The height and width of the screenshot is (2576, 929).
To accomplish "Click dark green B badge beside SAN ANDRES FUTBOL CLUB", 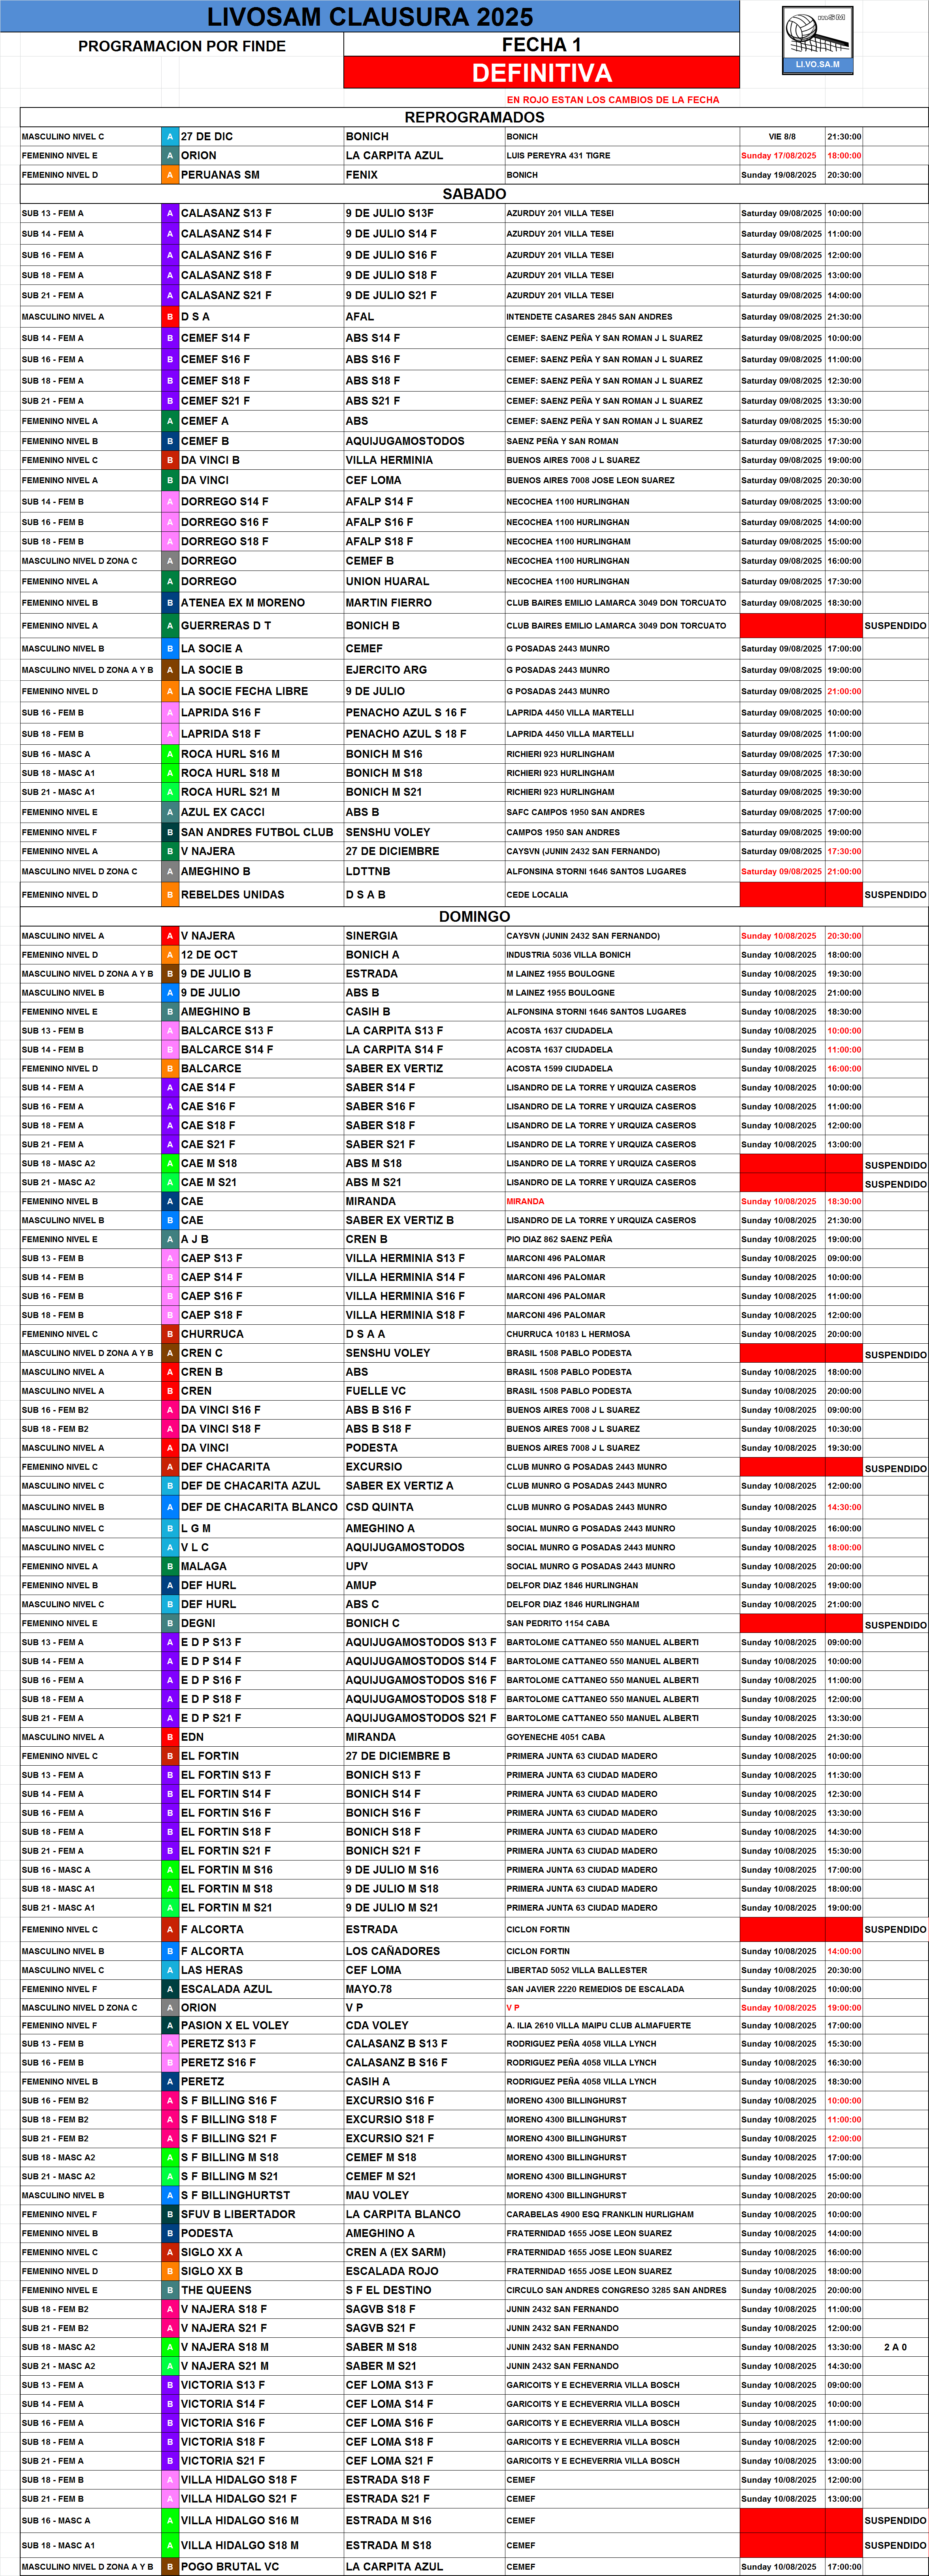I will (x=170, y=832).
